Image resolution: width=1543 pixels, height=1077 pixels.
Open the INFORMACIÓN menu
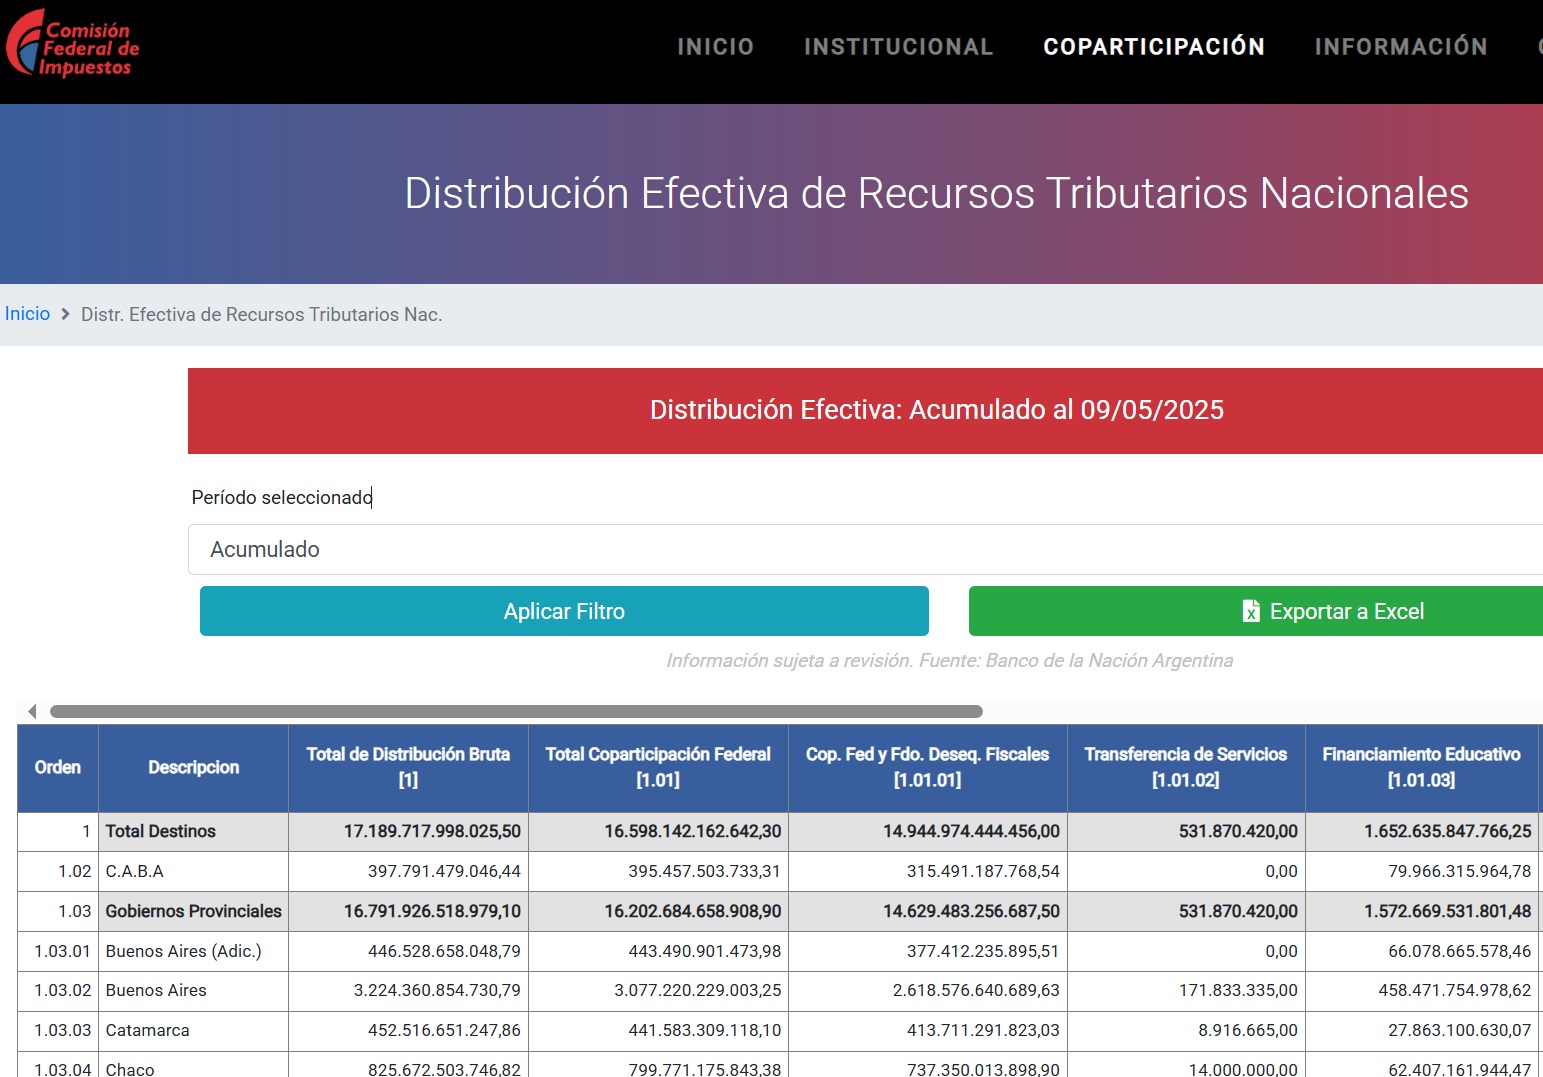tap(1400, 47)
